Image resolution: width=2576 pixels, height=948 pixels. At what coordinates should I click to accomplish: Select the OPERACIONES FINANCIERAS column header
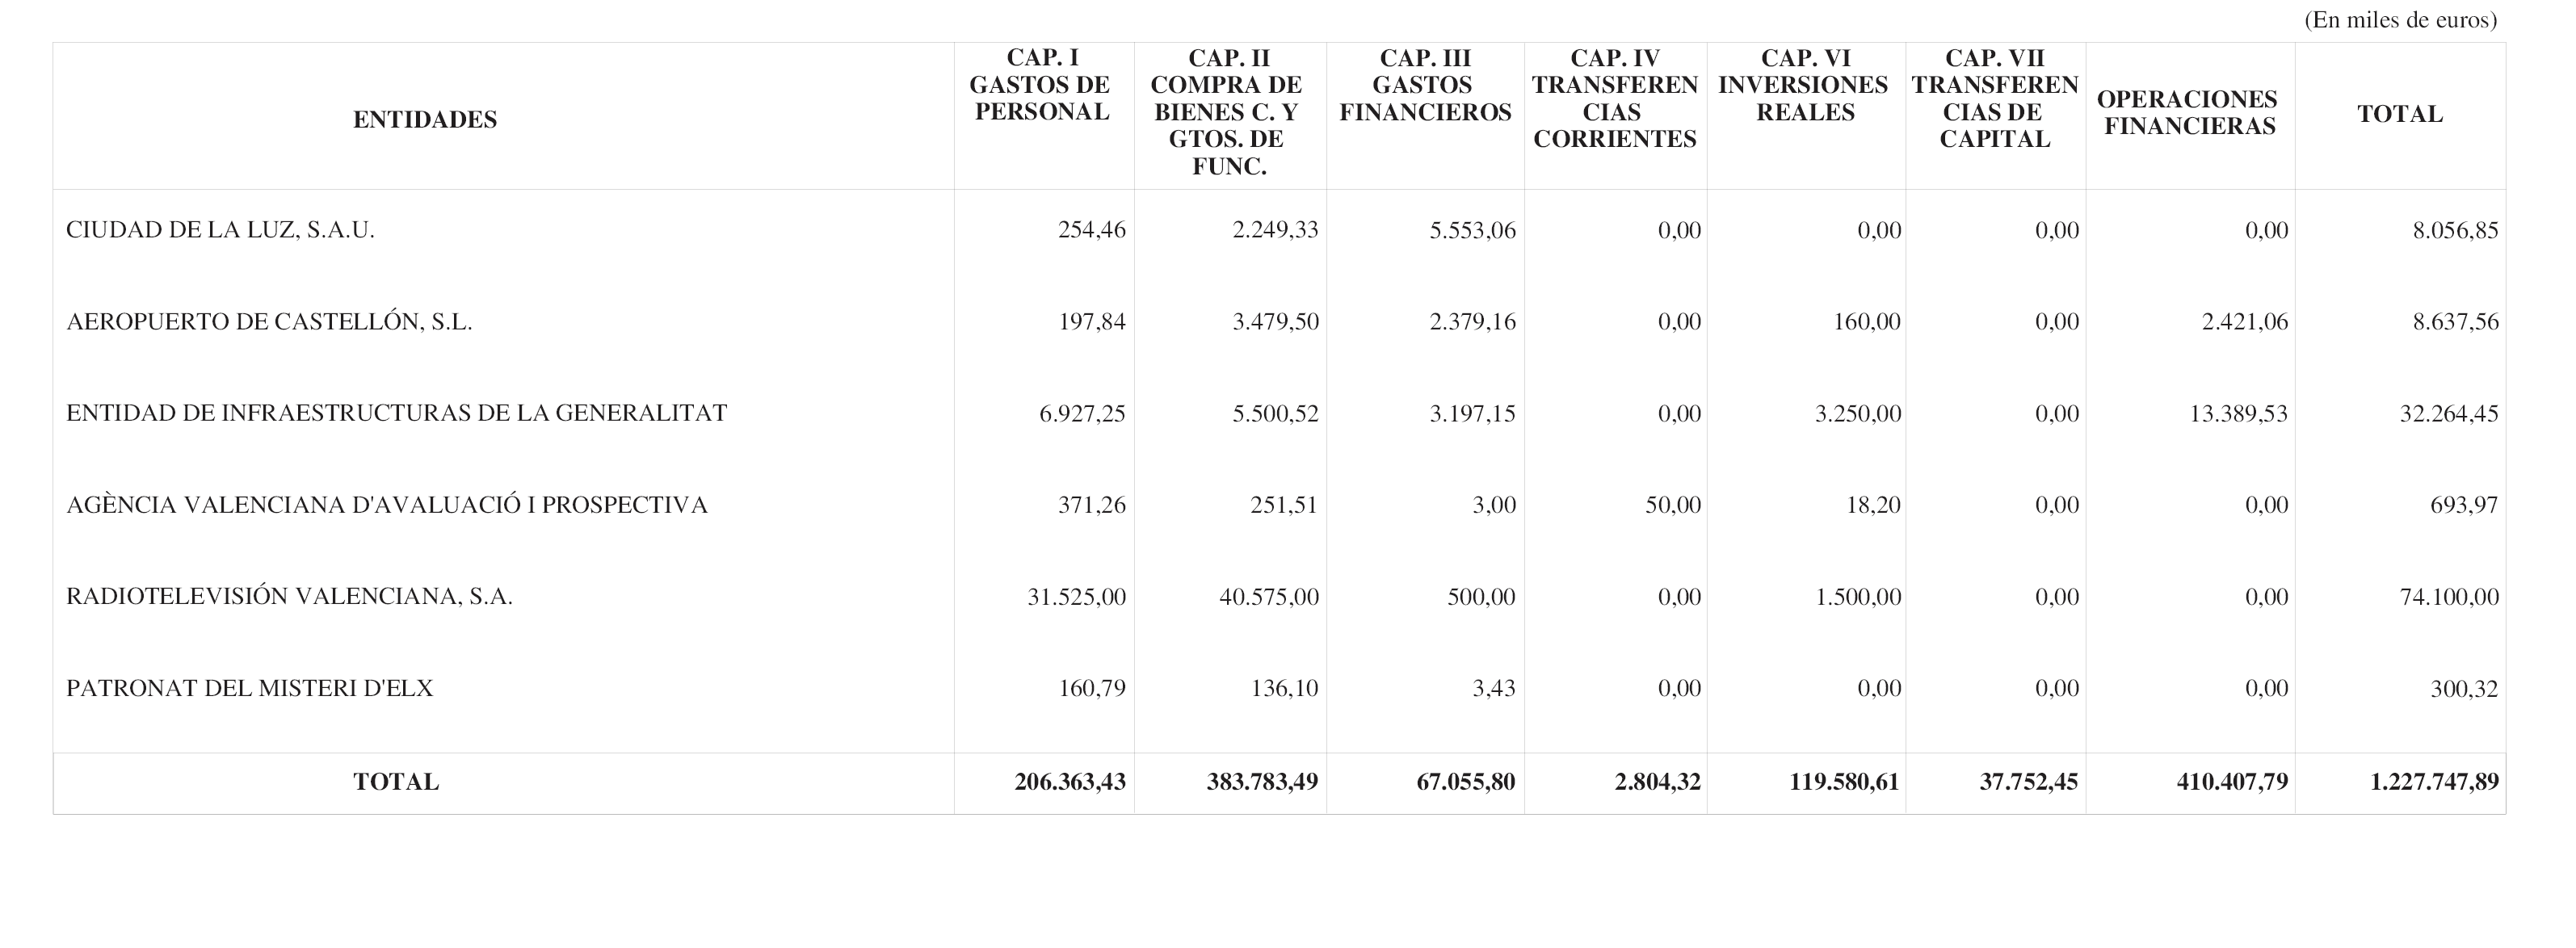click(2187, 112)
